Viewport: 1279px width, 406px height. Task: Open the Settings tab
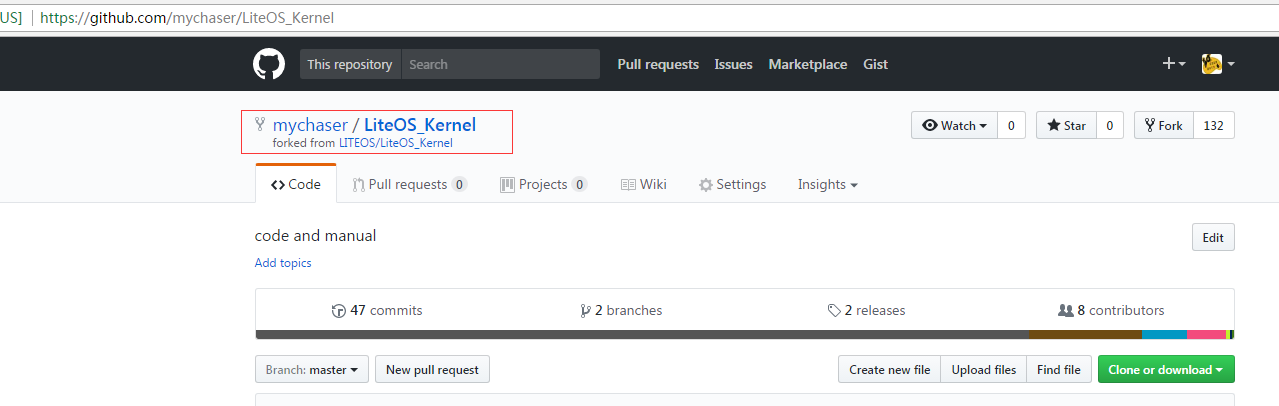(x=732, y=185)
